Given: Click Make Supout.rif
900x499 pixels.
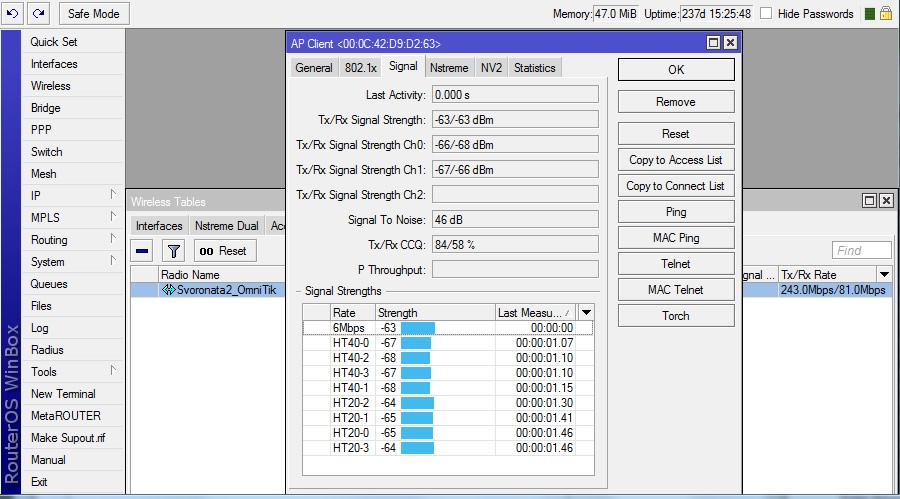Looking at the screenshot, I should [68, 438].
